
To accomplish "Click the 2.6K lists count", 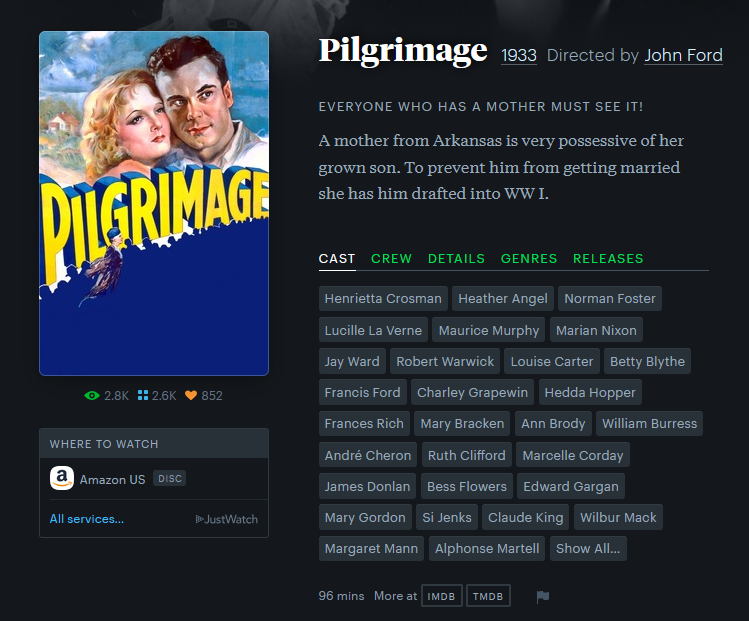I will pos(164,396).
